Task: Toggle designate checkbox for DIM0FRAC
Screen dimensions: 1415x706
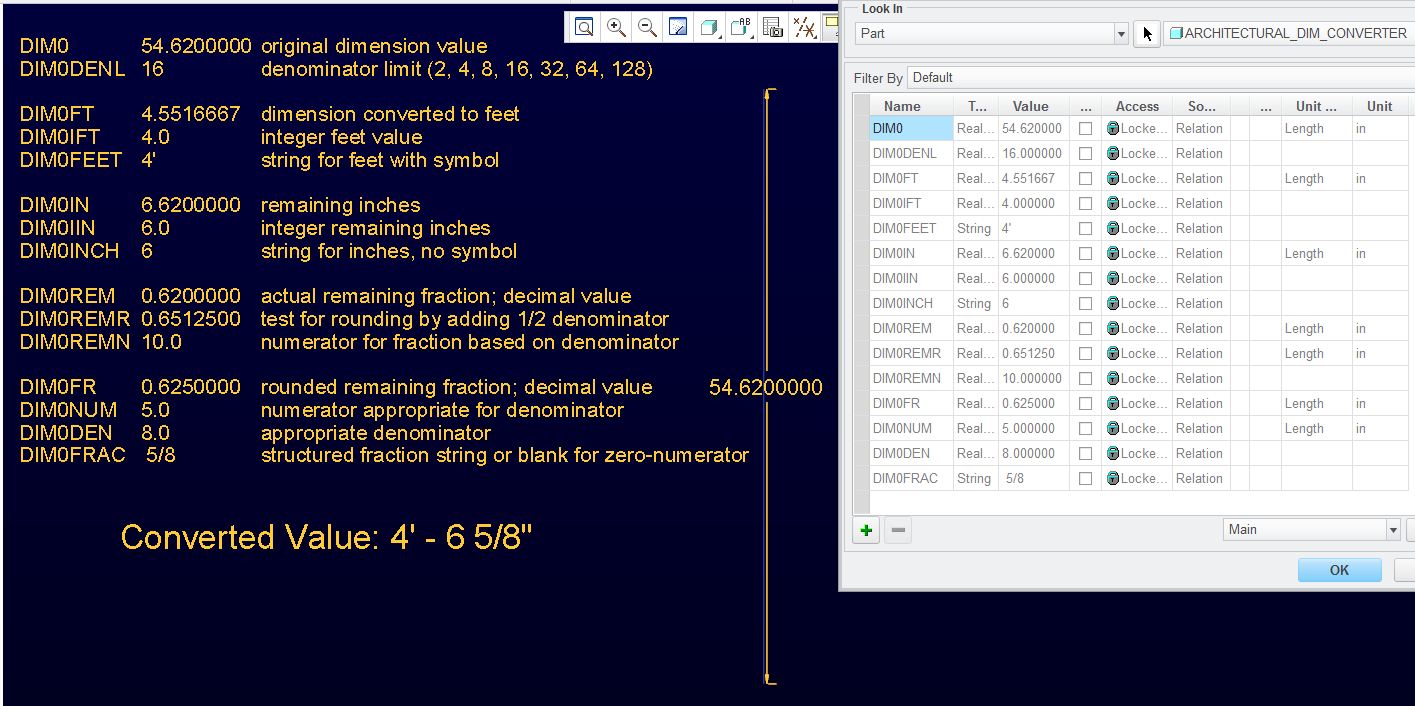Action: [x=1085, y=478]
